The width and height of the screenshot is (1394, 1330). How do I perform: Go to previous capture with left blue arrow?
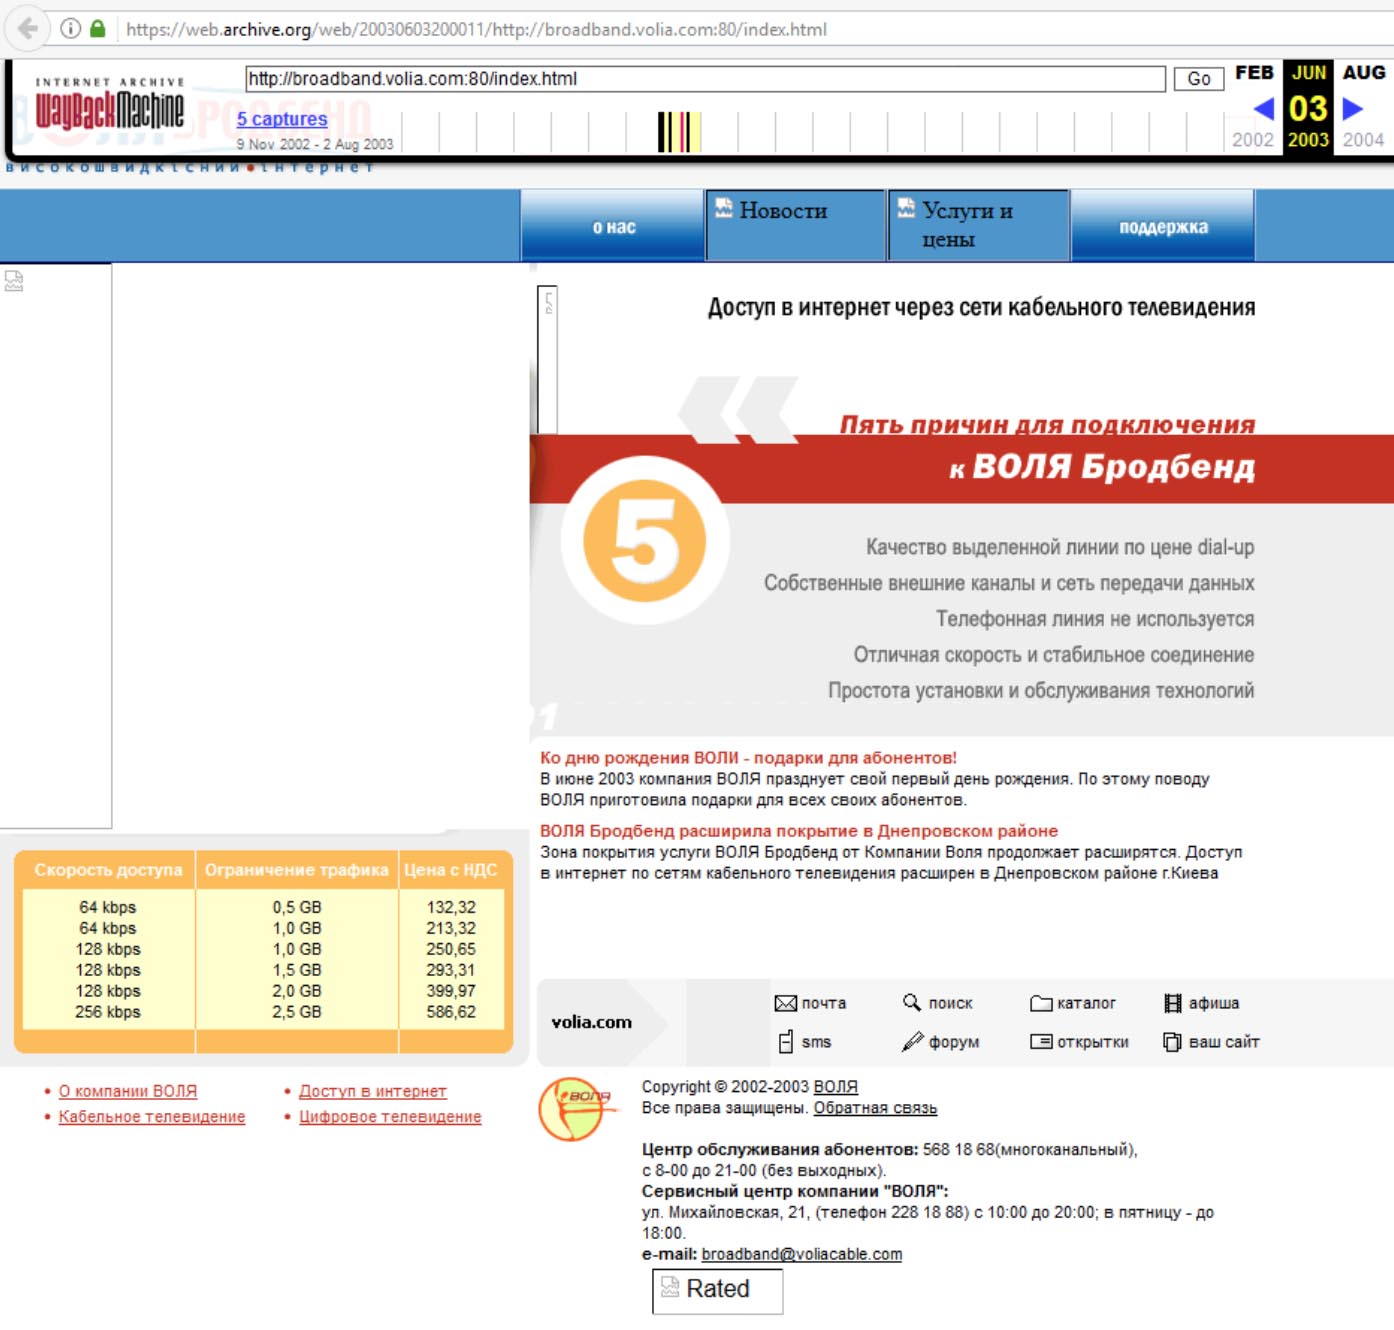coord(1263,108)
